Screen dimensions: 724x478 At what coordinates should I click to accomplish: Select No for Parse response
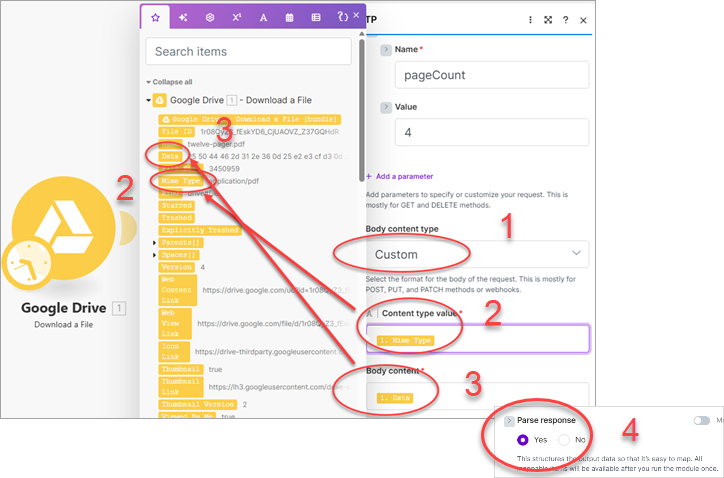[x=565, y=439]
